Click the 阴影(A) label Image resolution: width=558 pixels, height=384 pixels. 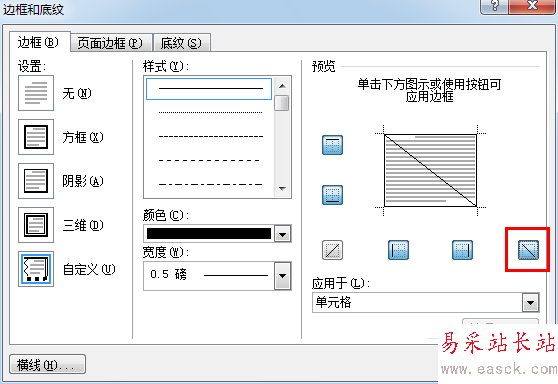[83, 181]
